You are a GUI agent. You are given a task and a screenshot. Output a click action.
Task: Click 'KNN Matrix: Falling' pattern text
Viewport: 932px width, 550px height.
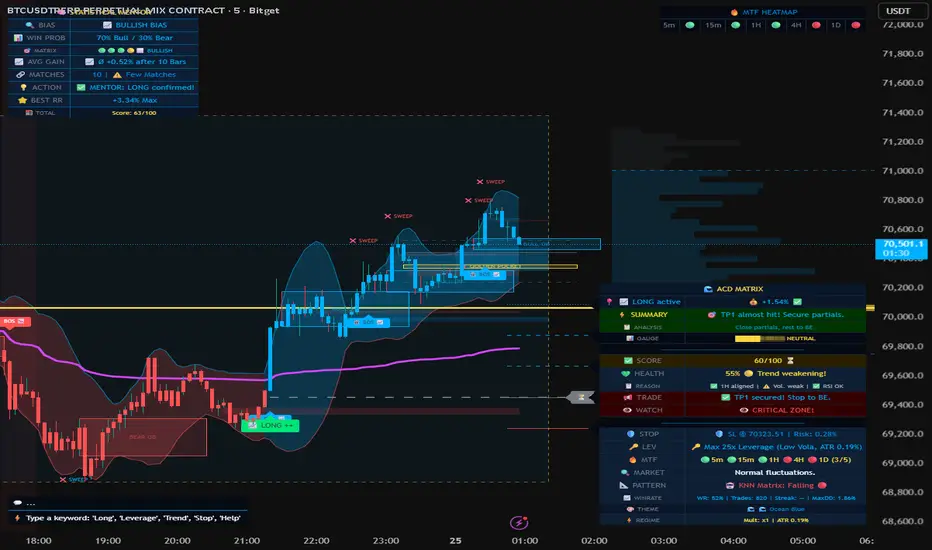click(776, 485)
